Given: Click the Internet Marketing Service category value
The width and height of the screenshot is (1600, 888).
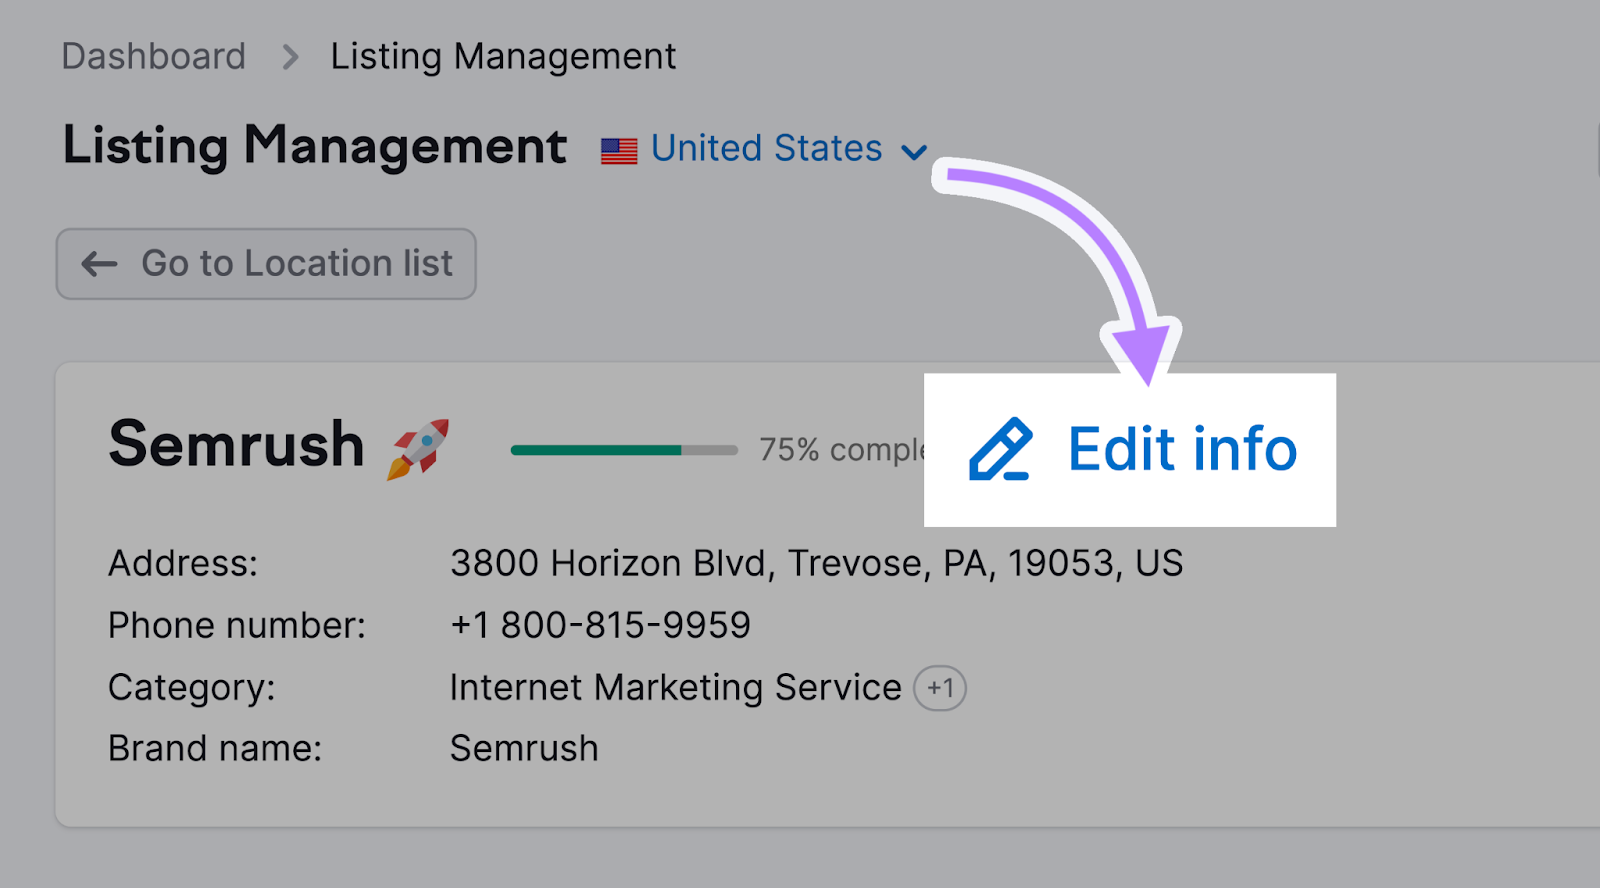Looking at the screenshot, I should (675, 688).
